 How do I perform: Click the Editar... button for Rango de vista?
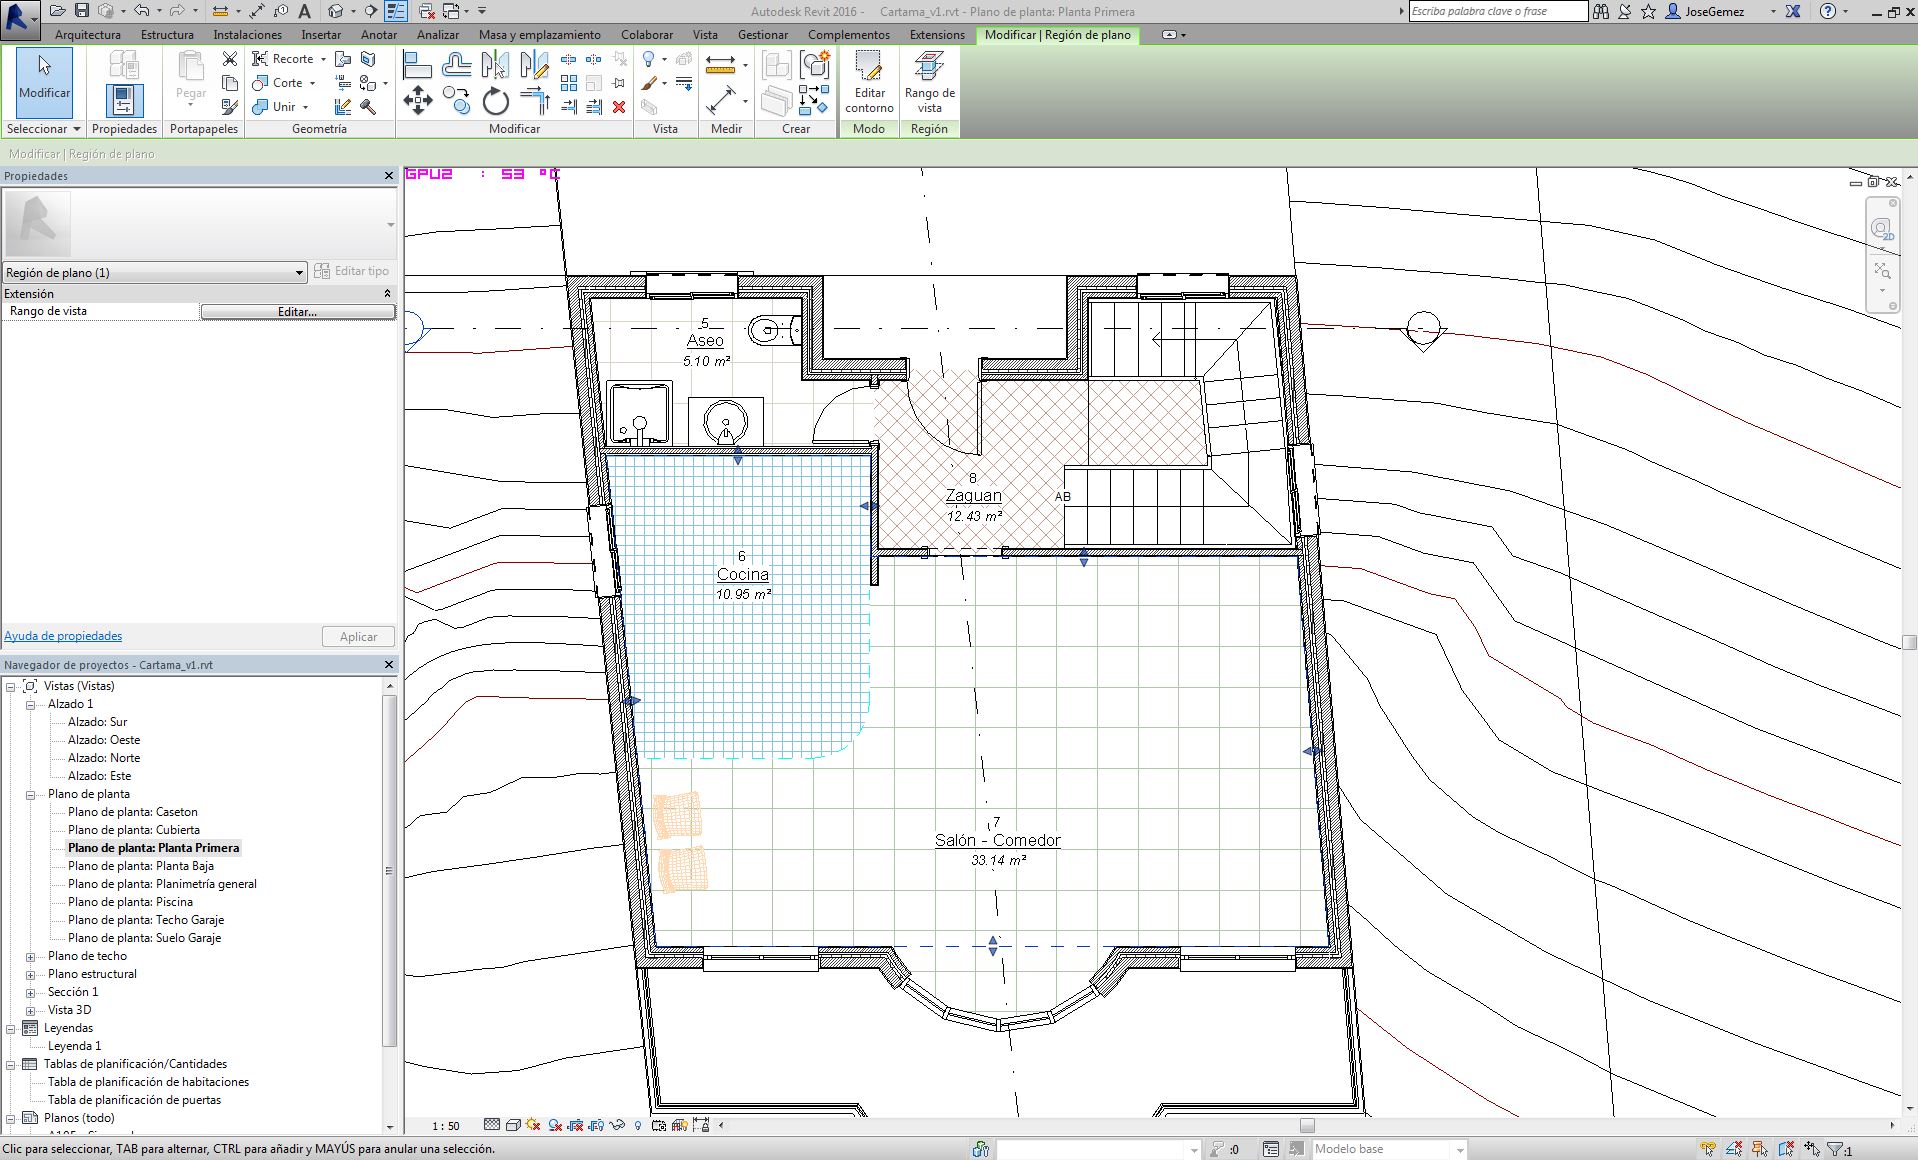point(297,312)
